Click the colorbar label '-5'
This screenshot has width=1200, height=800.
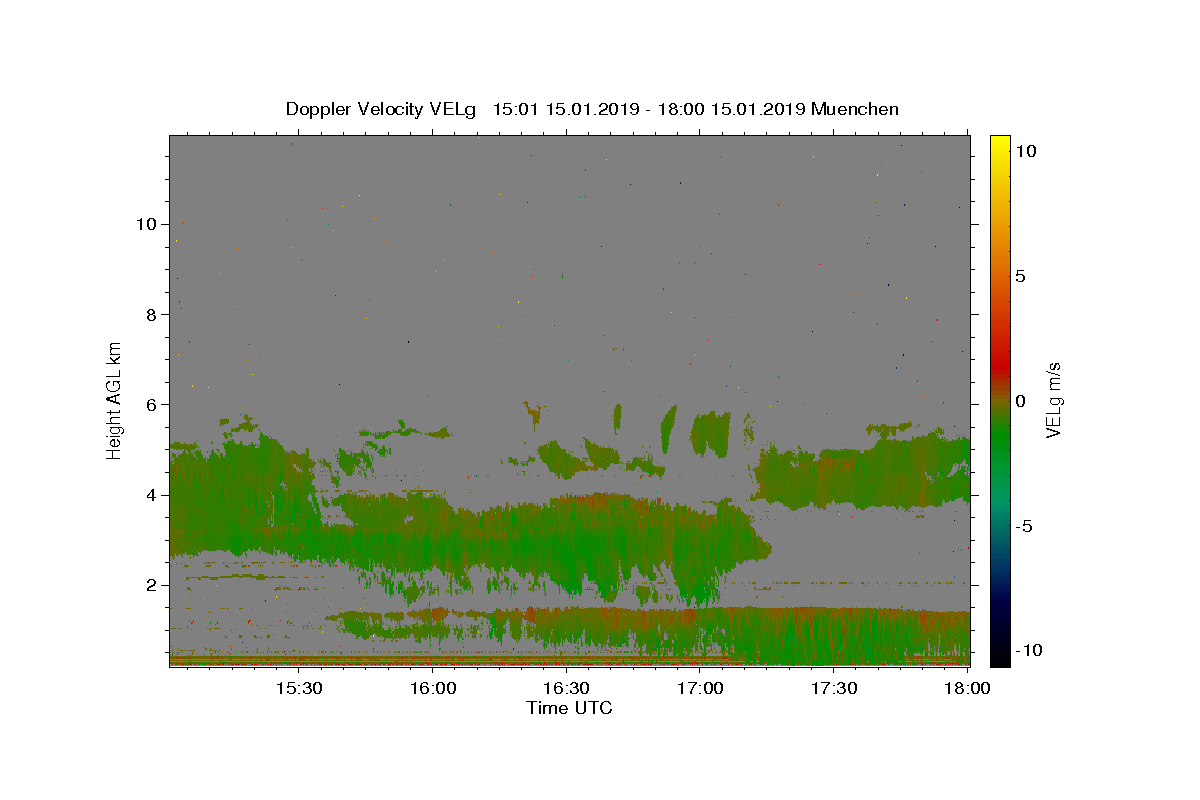tap(1023, 526)
